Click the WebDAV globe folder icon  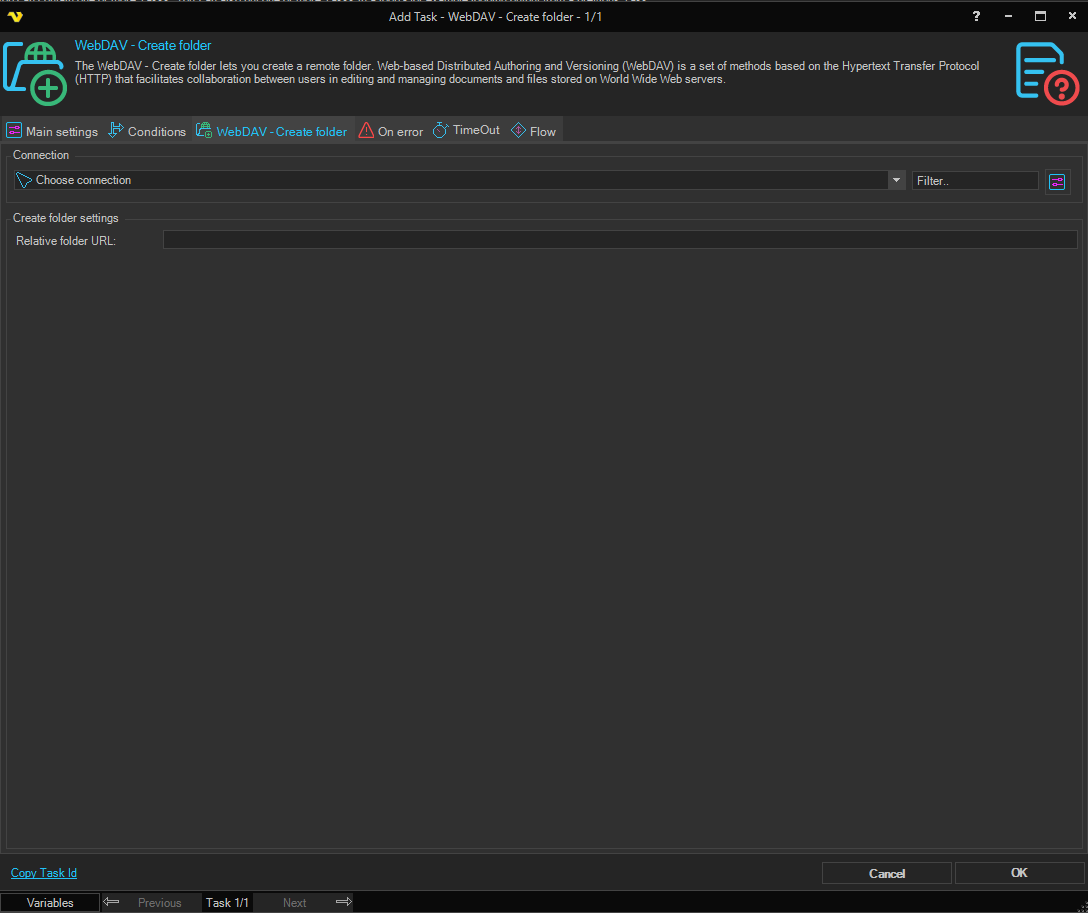[36, 73]
